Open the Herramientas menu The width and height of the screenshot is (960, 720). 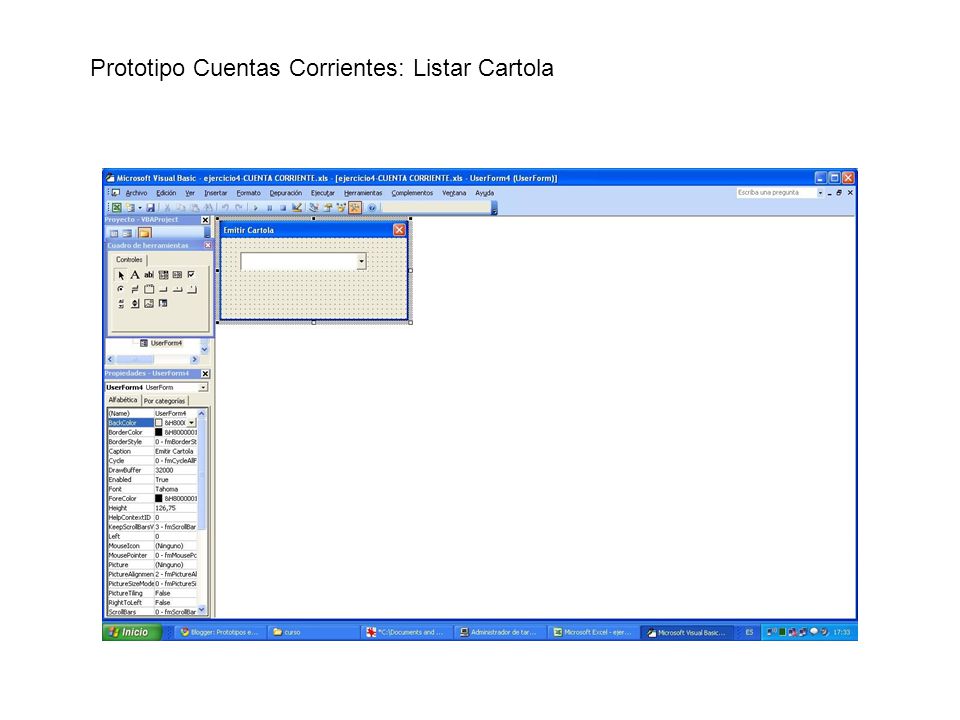pos(363,193)
